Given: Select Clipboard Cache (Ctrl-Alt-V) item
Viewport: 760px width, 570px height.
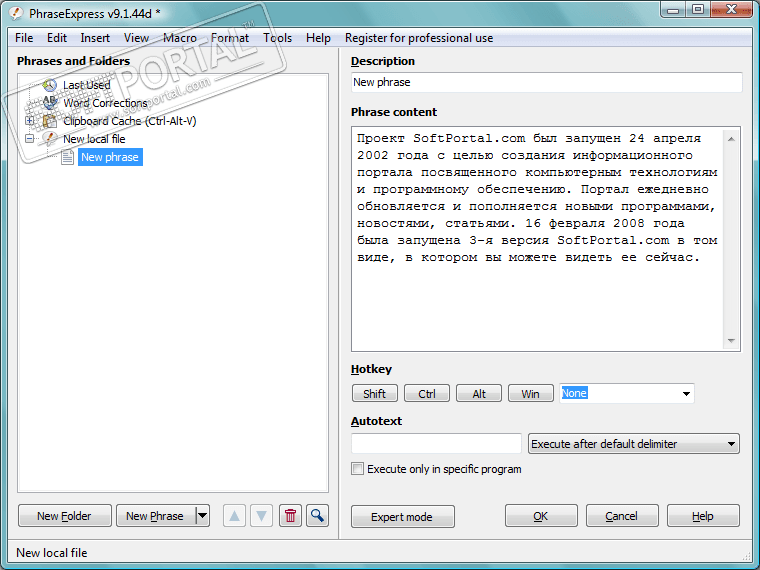Looking at the screenshot, I should 130,121.
